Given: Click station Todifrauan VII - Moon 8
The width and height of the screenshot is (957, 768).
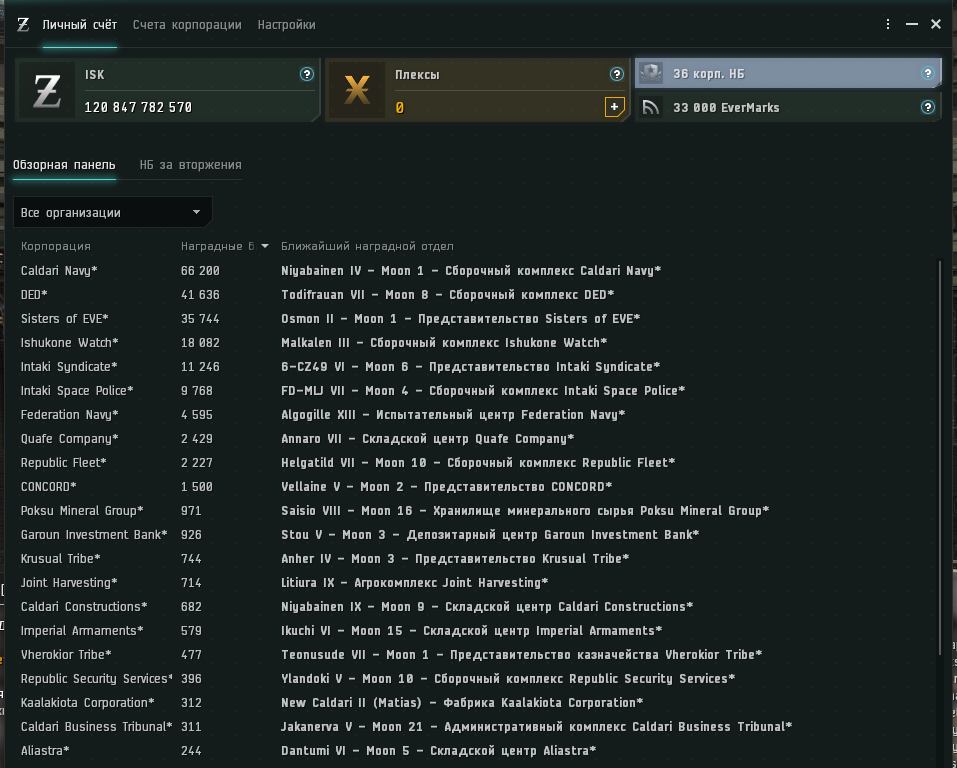Looking at the screenshot, I should [x=447, y=294].
